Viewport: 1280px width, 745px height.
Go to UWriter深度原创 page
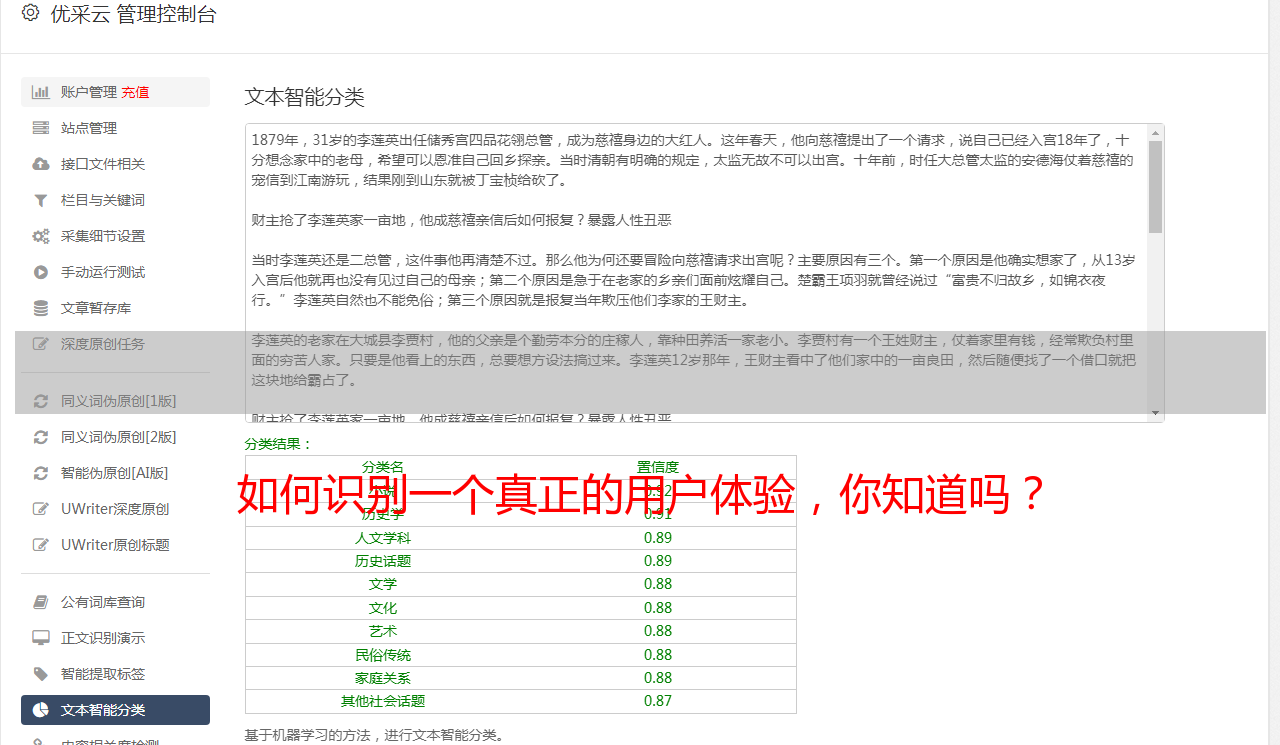pos(115,509)
